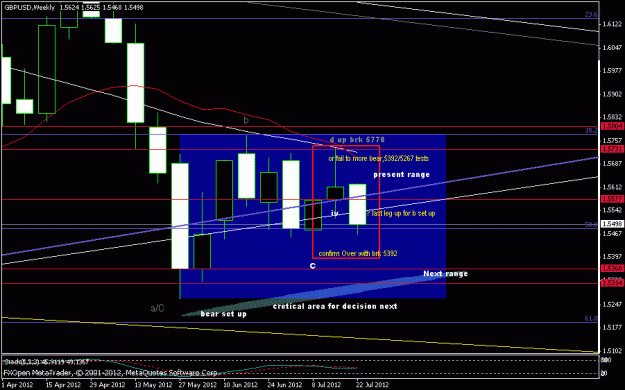Click the '15 Apr 2012' date label

(x=63, y=385)
